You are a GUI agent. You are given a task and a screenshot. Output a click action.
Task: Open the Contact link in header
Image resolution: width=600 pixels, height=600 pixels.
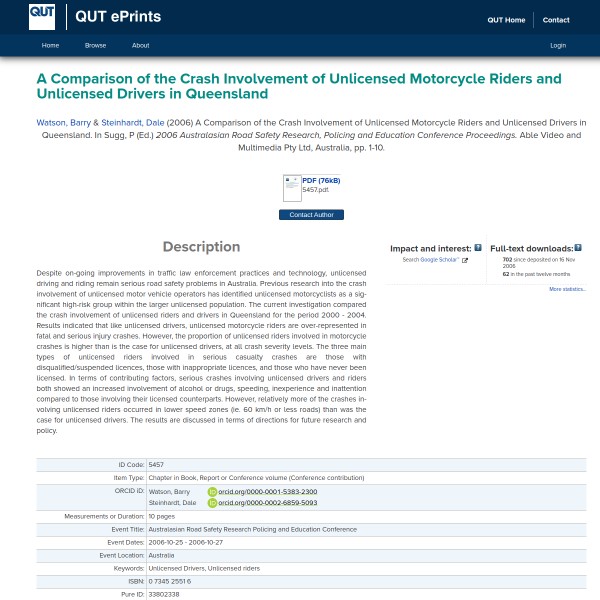(556, 20)
